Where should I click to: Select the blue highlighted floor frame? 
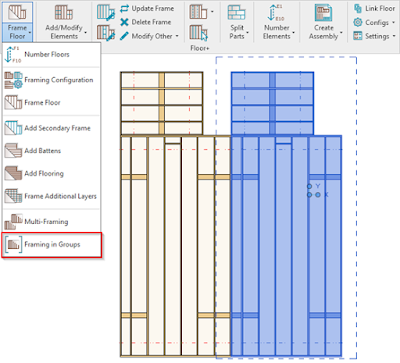[286, 214]
